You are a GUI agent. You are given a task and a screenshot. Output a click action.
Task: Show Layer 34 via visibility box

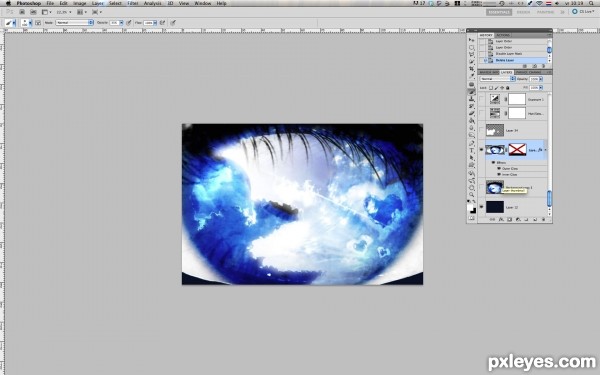[x=481, y=130]
